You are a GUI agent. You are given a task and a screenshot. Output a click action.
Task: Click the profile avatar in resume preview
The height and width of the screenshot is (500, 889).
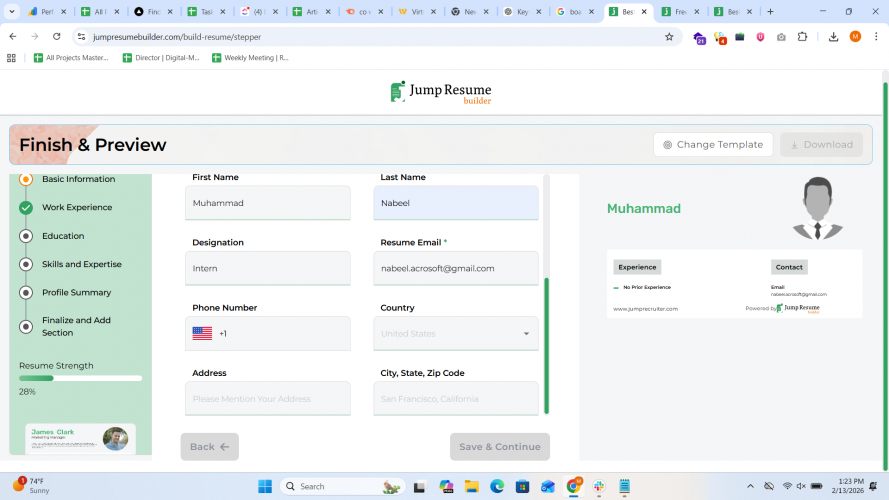tap(818, 208)
